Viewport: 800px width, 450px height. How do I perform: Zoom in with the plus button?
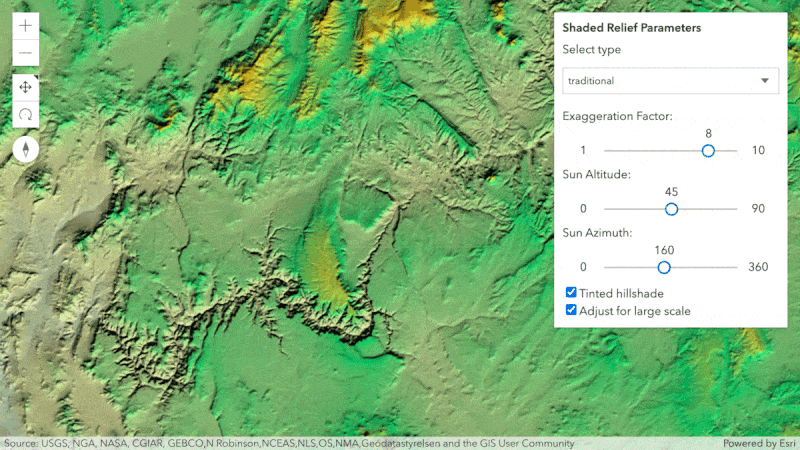coord(26,26)
